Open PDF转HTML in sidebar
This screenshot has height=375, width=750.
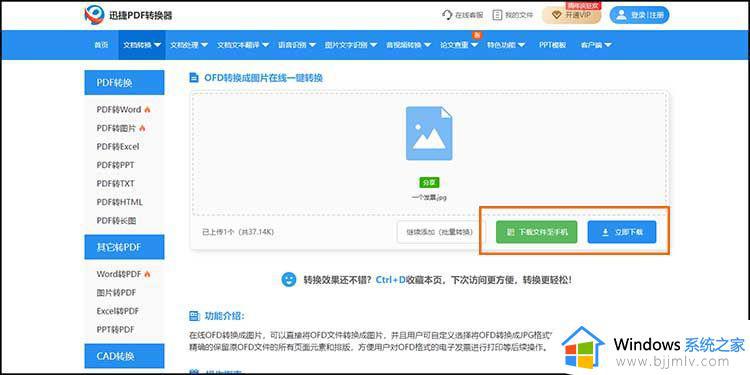pos(120,202)
